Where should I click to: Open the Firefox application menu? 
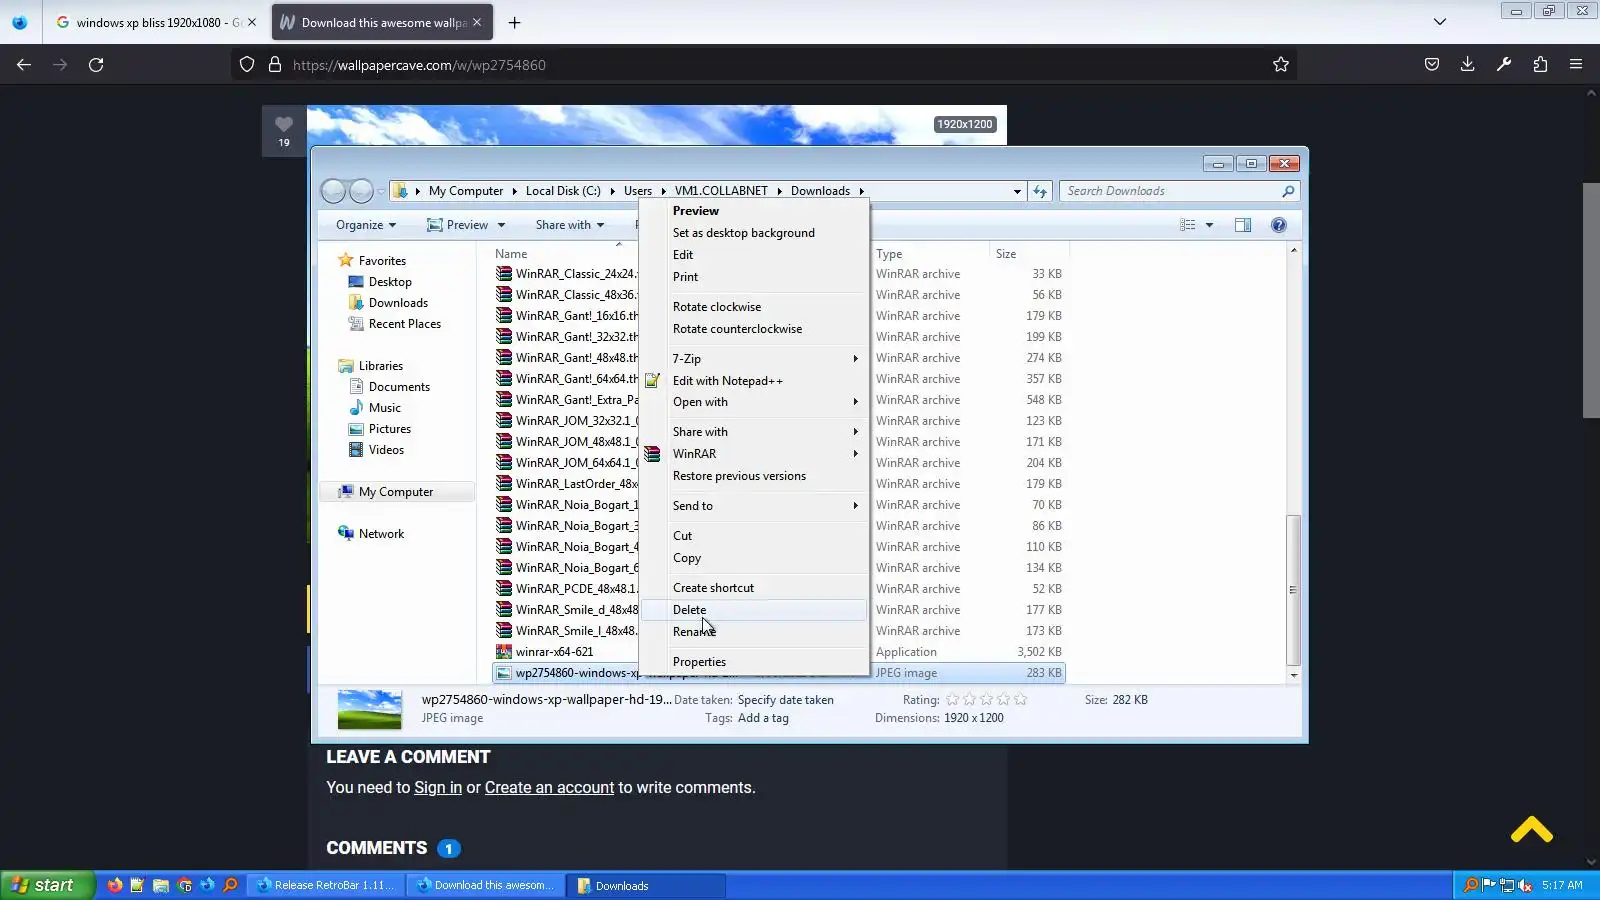coord(1576,65)
